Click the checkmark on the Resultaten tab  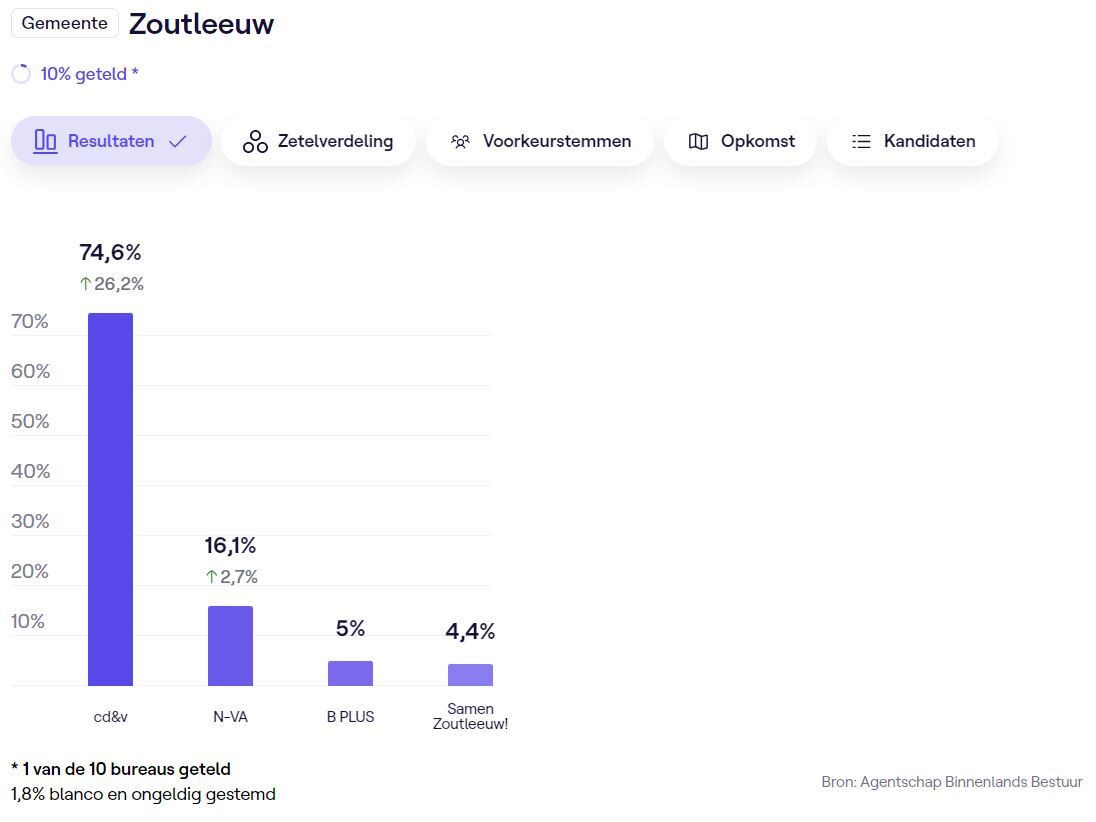178,141
